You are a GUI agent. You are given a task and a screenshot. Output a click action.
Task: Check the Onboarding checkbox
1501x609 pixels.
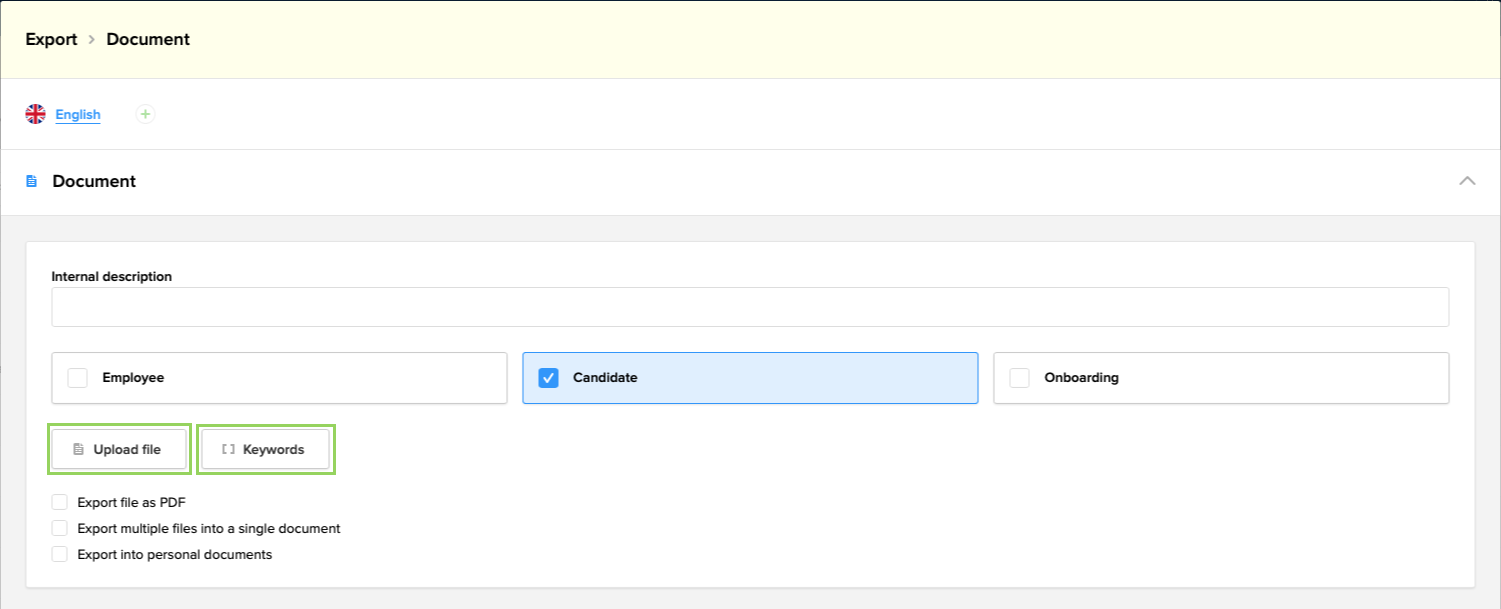1018,378
